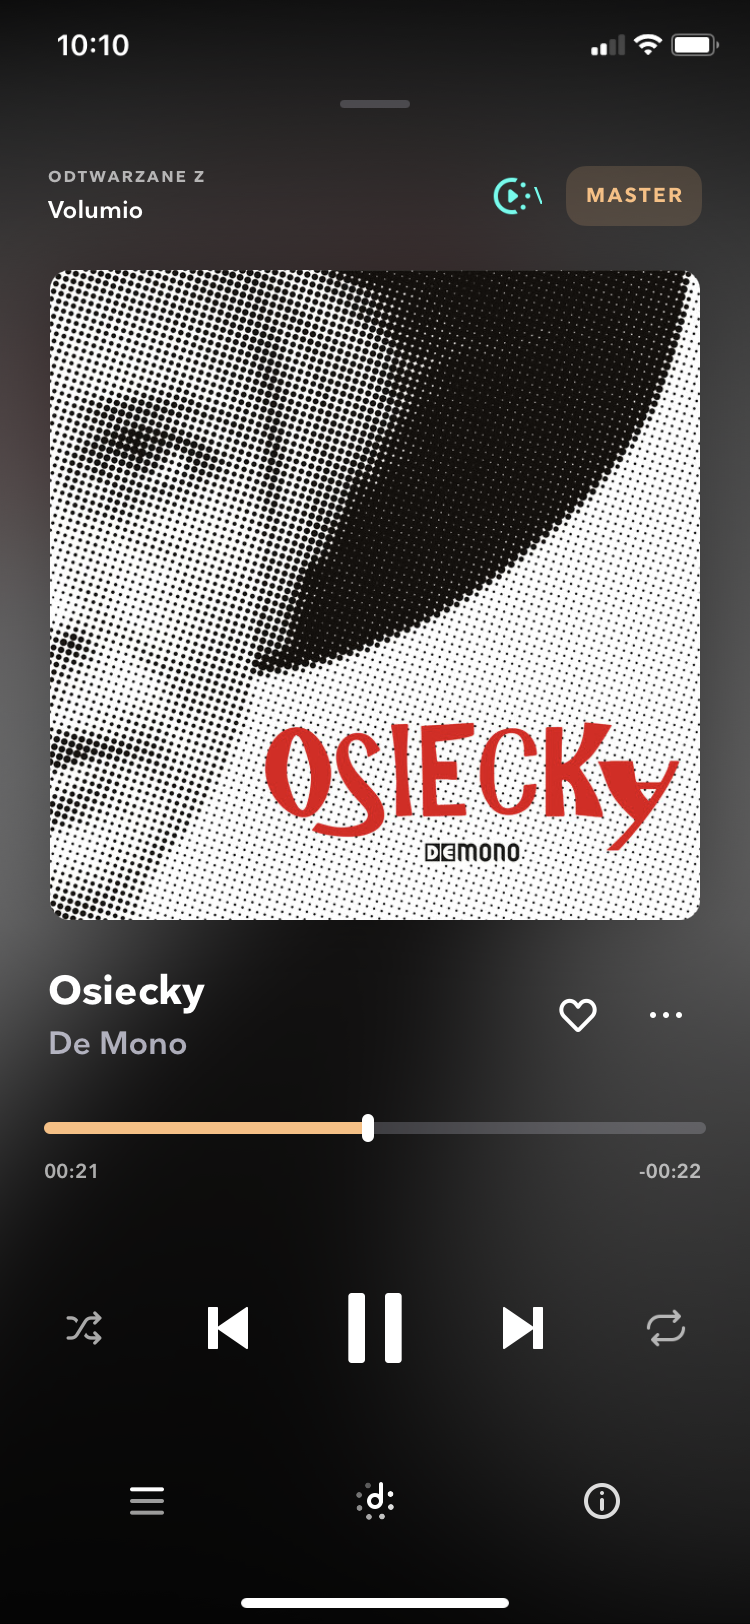Skip to the next track
750x1624 pixels.
click(x=523, y=1328)
